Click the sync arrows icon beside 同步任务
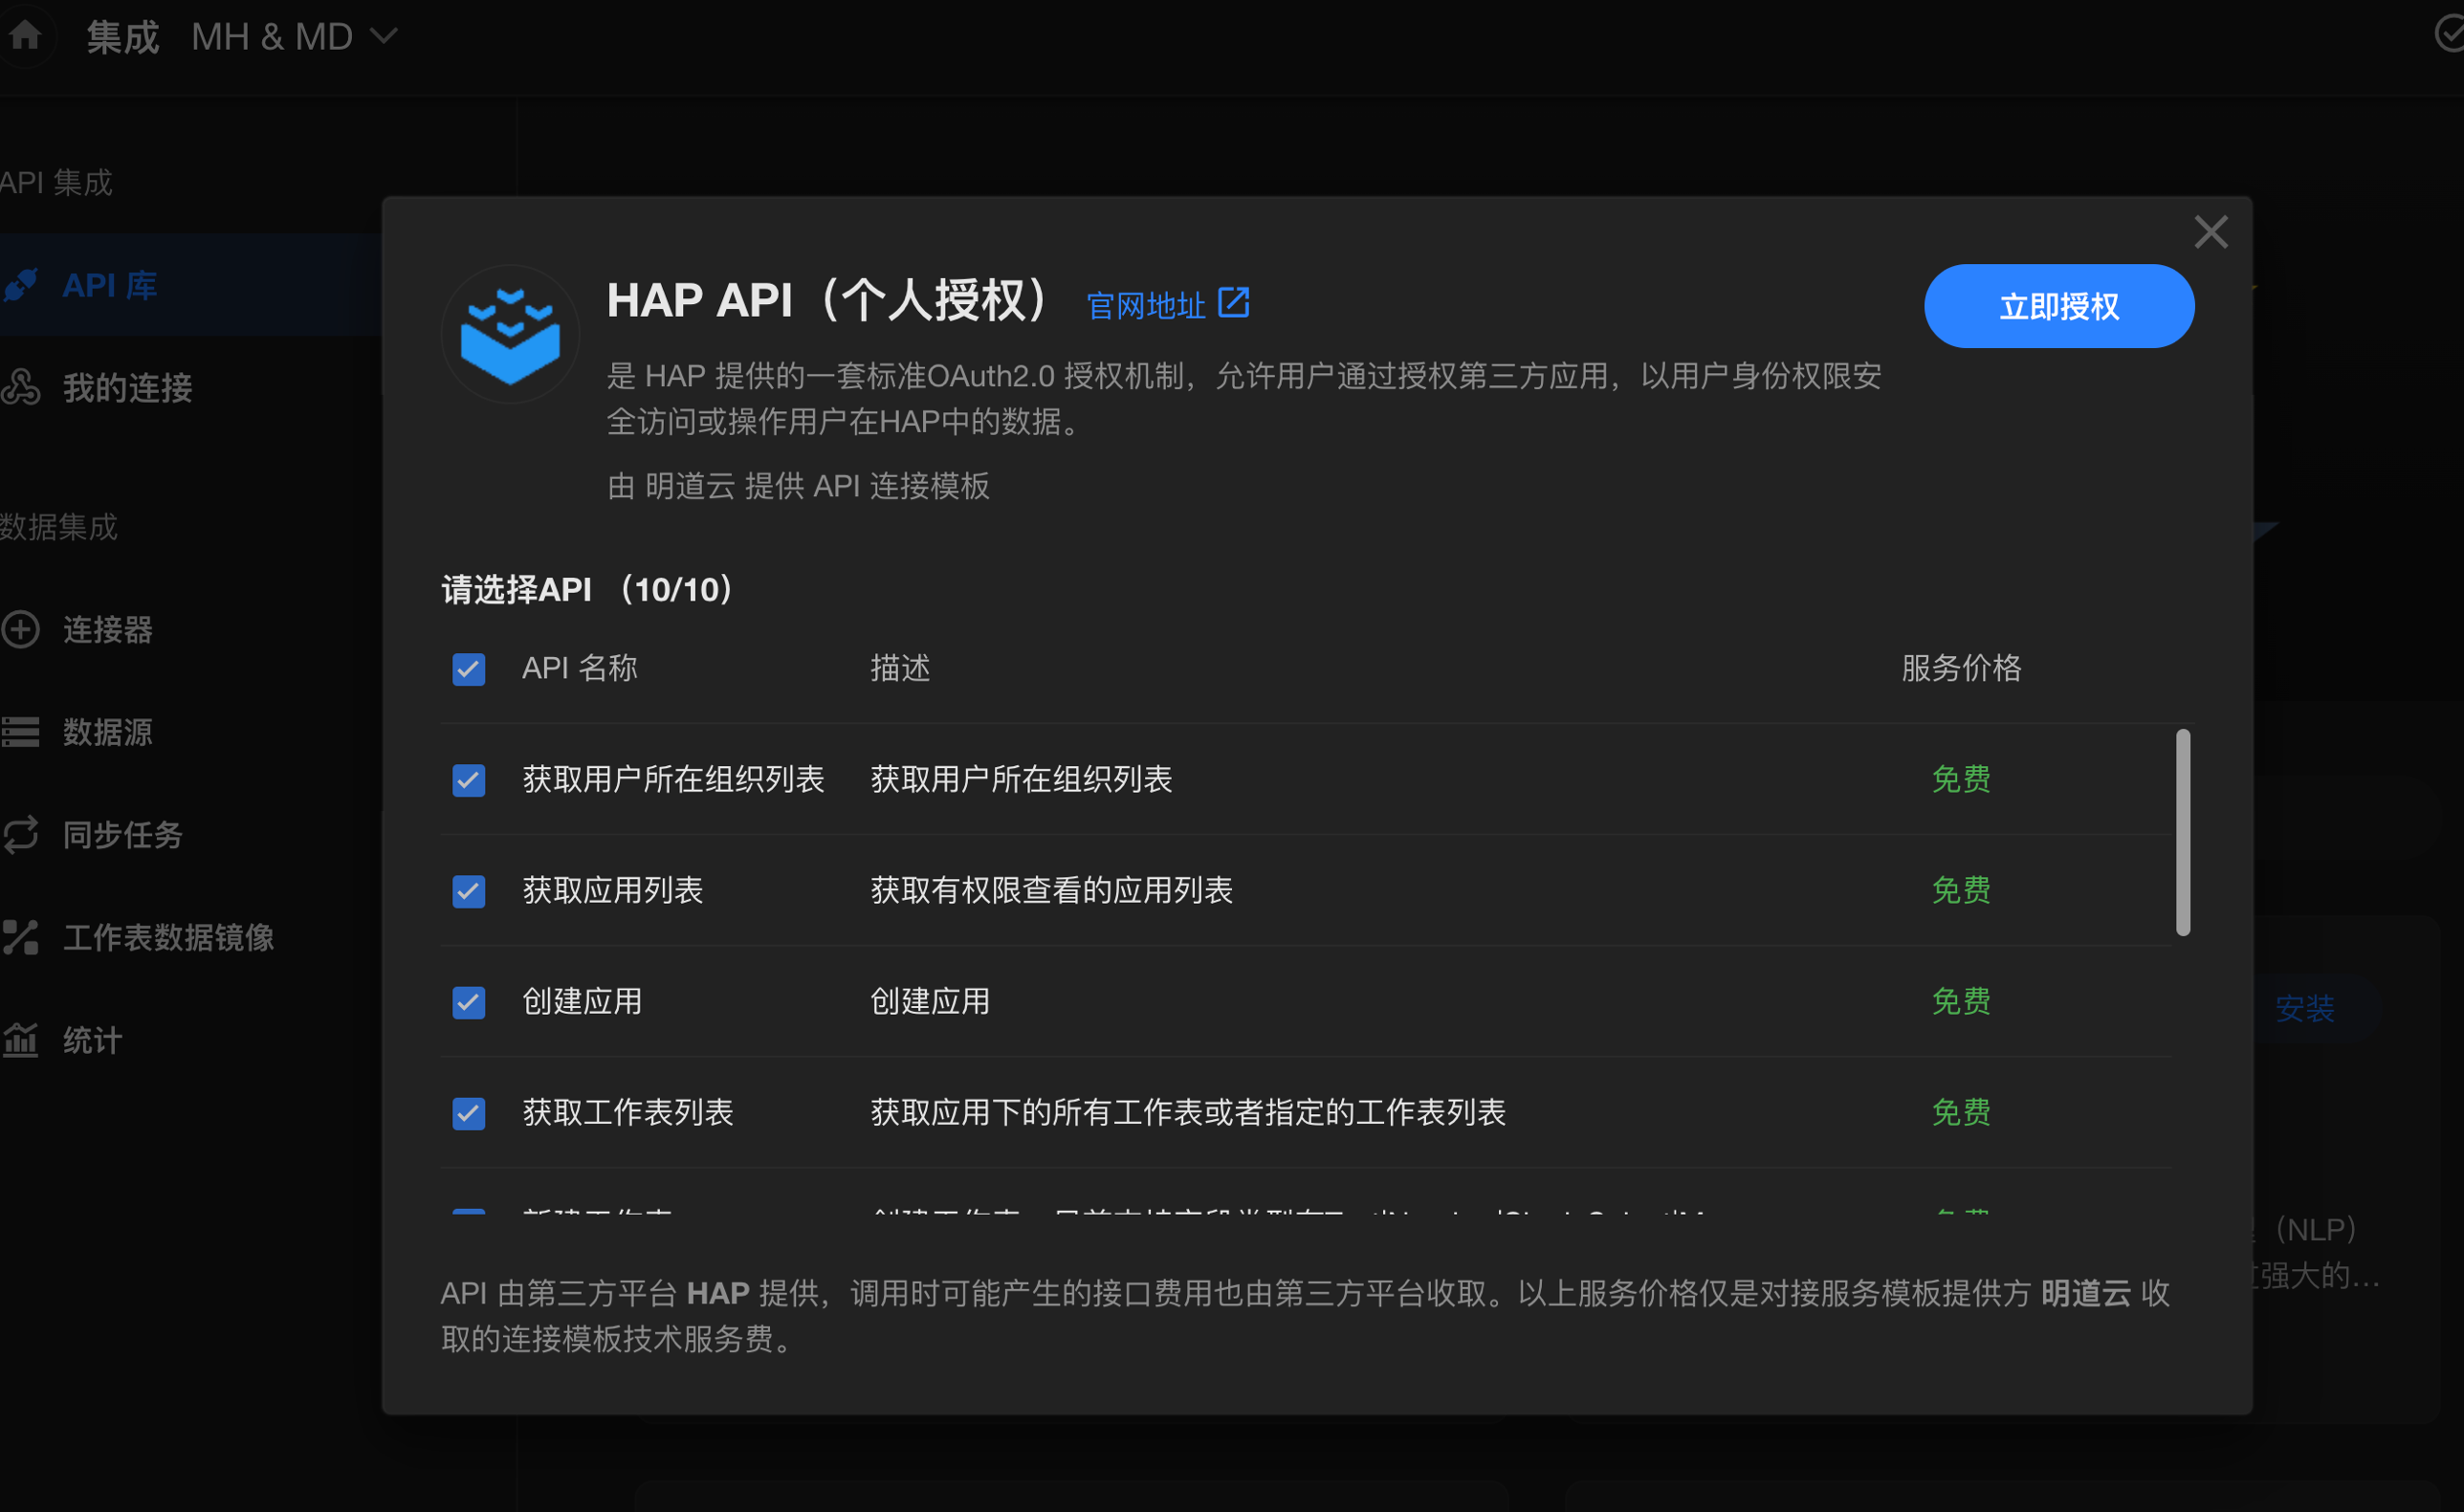This screenshot has height=1512, width=2464. coord(21,834)
